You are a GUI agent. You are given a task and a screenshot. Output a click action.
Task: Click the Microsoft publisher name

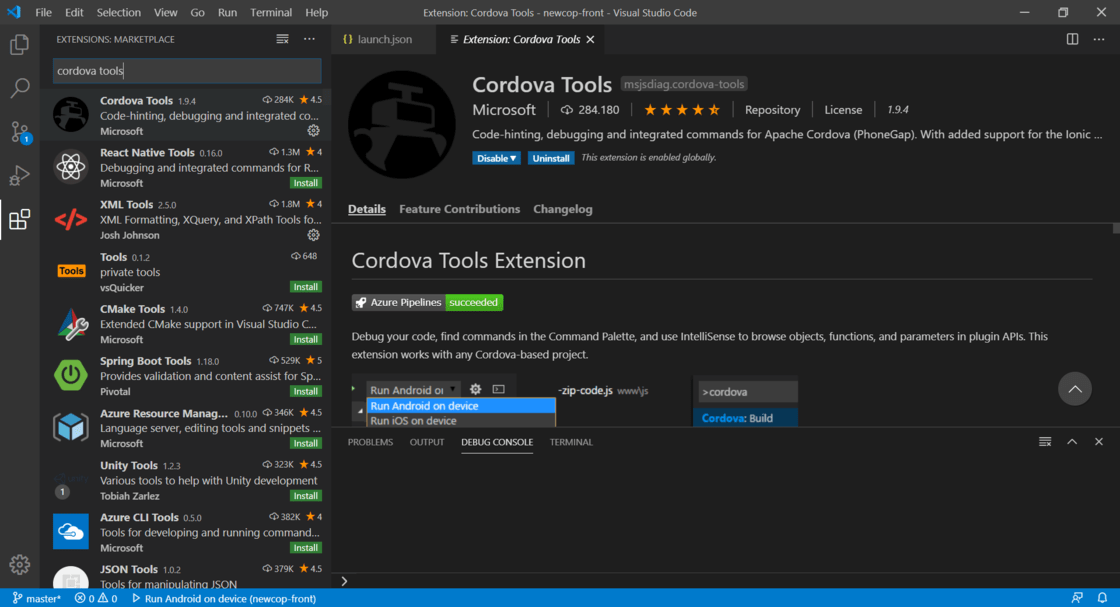point(504,110)
